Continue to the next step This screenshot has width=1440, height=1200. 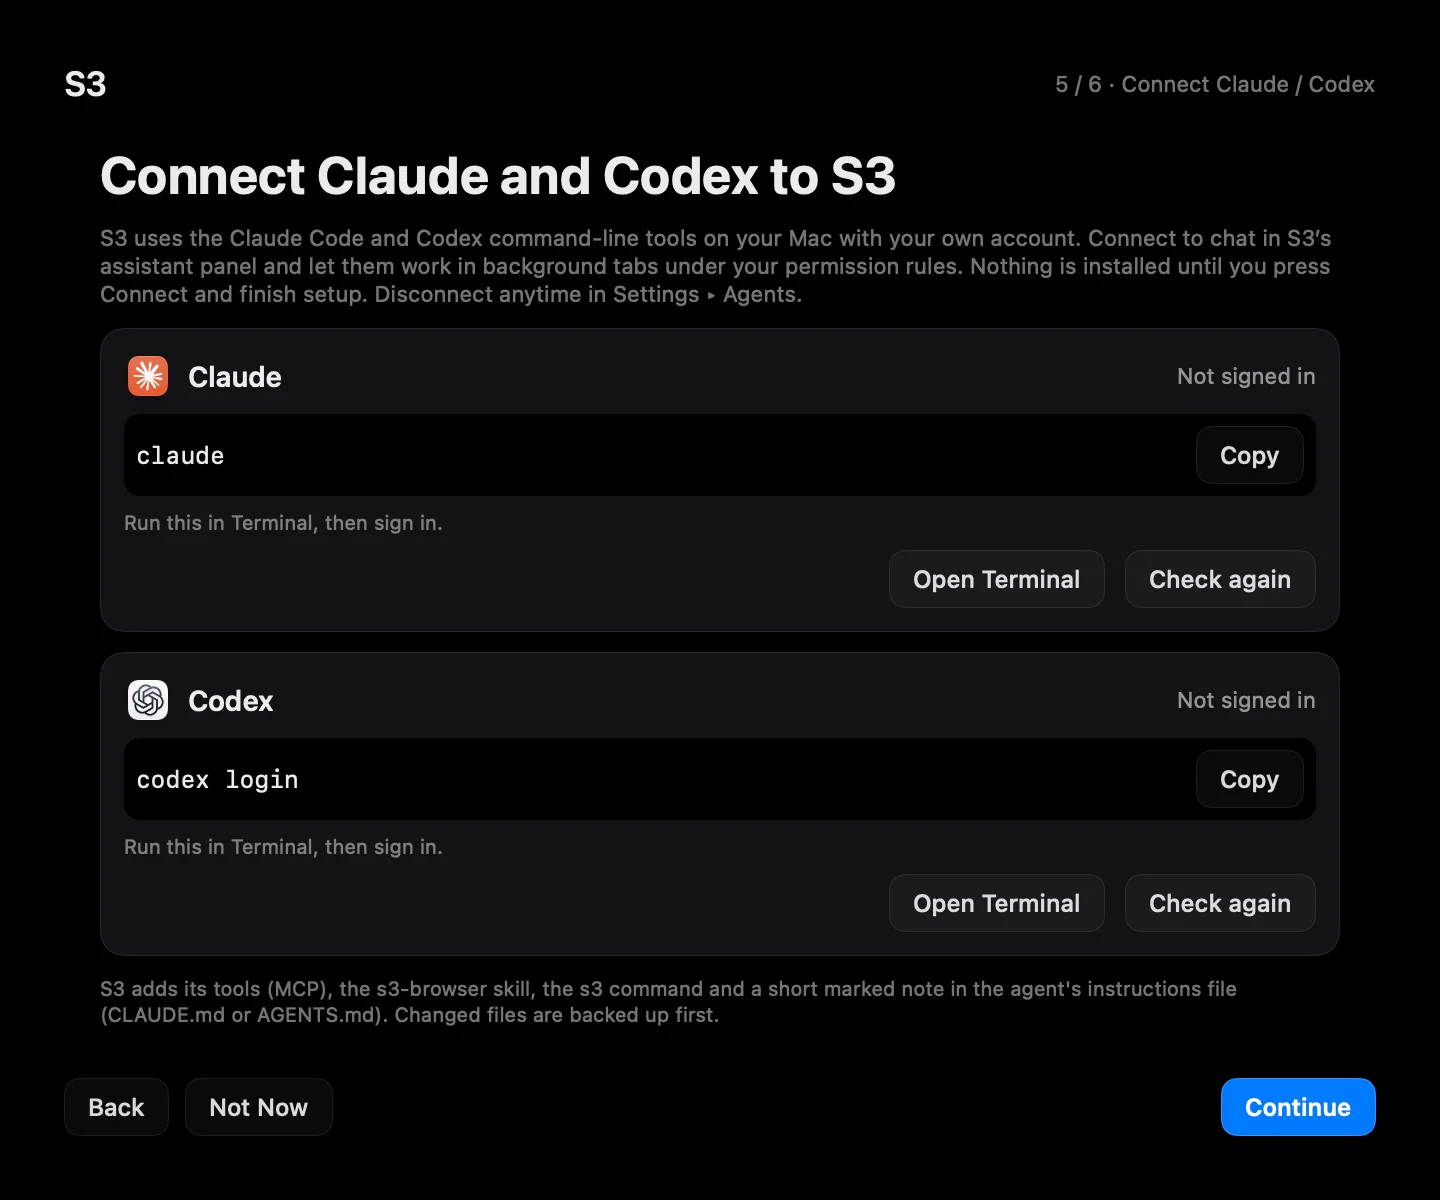pos(1298,1107)
